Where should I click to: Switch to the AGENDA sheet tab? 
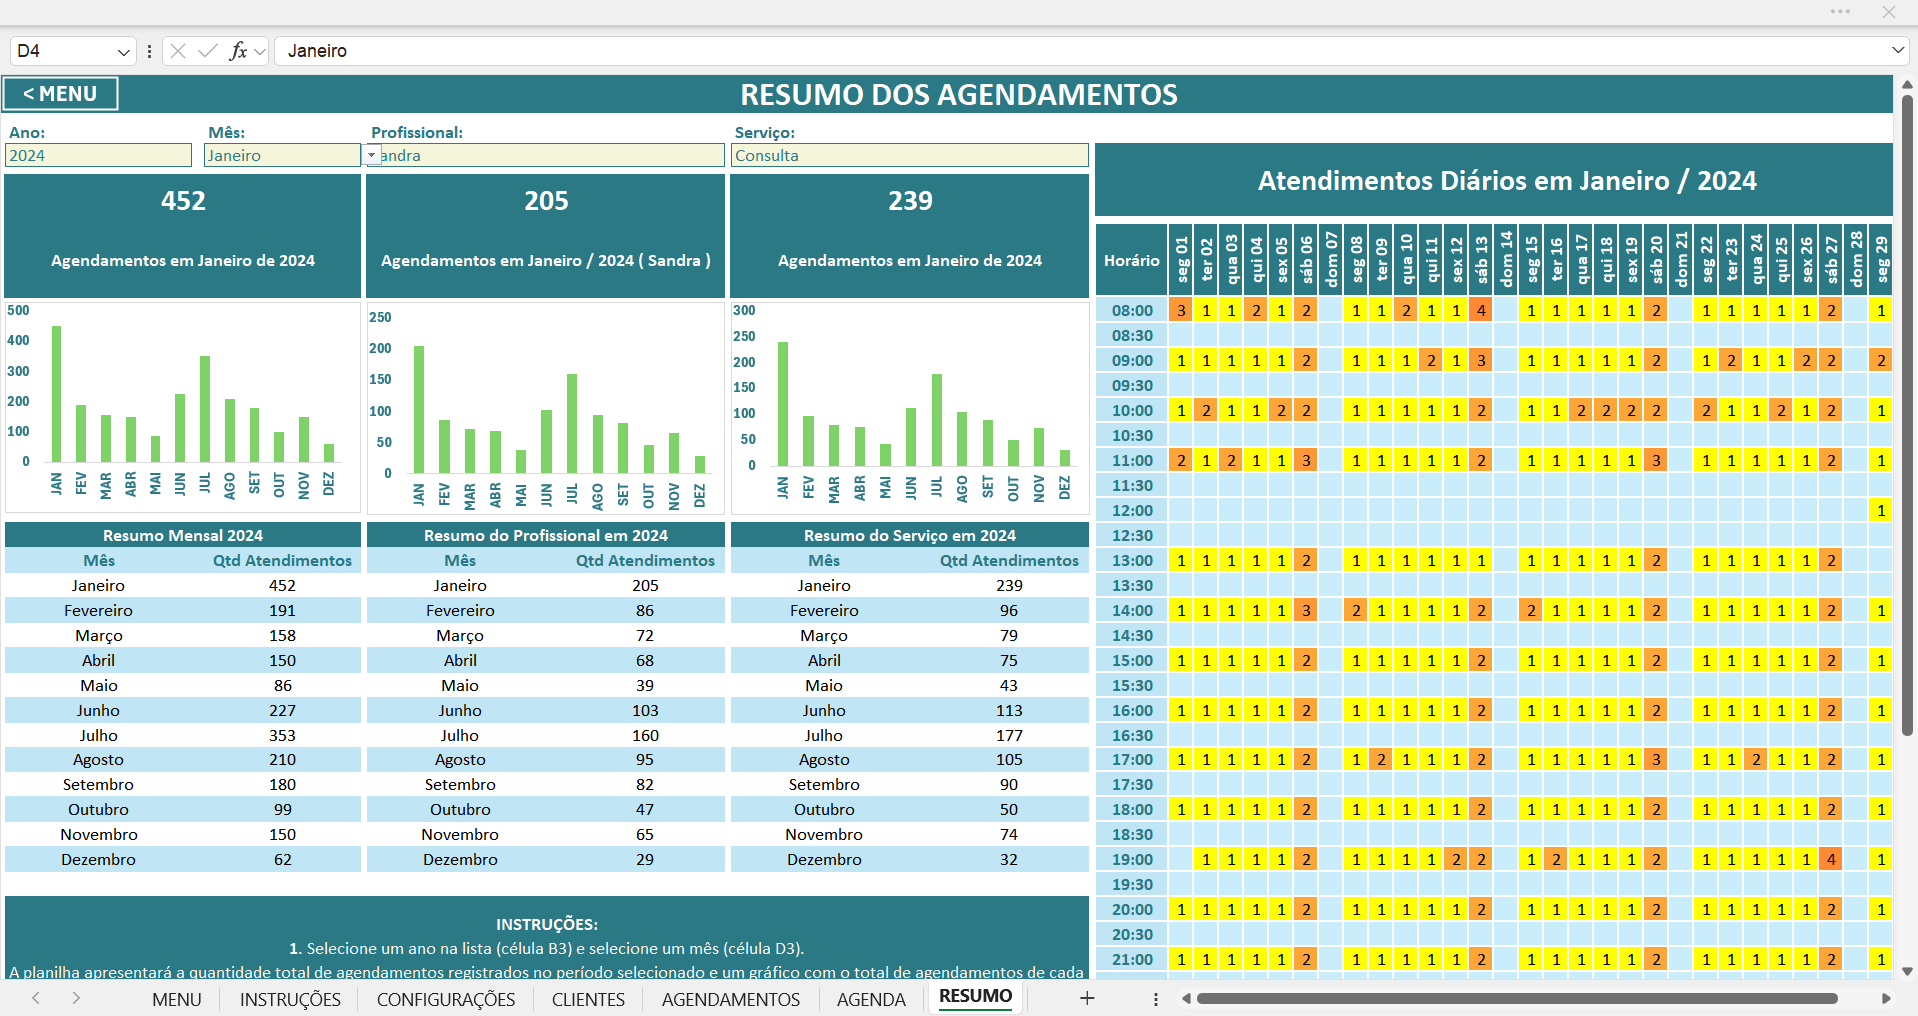[871, 999]
